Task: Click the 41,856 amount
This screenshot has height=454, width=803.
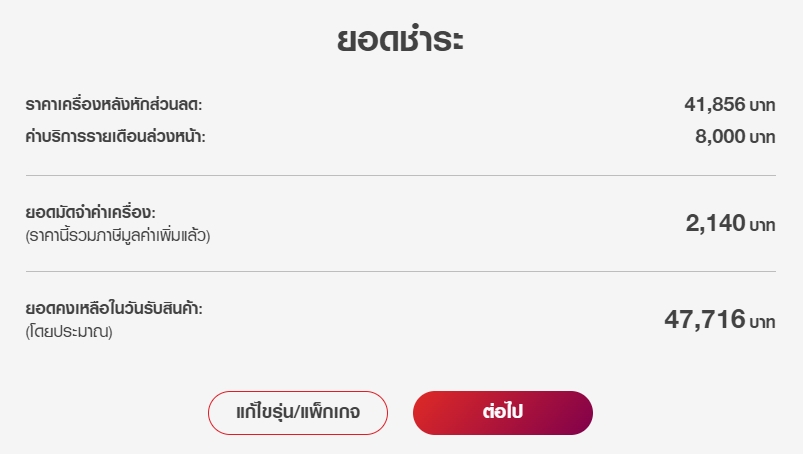Action: pos(715,104)
